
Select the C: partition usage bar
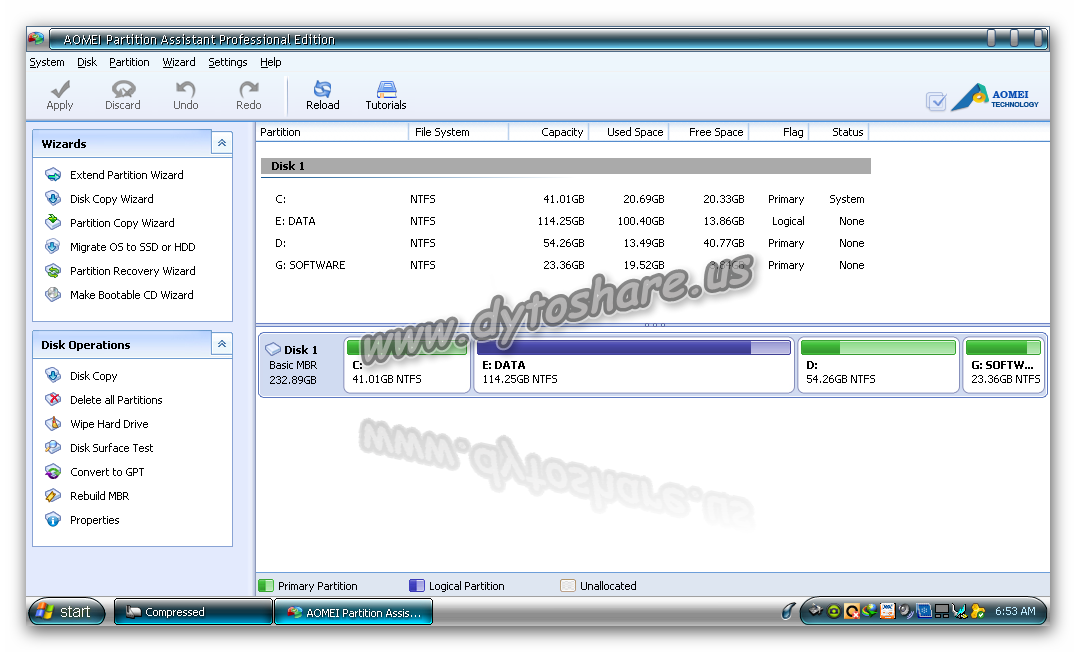pos(407,348)
